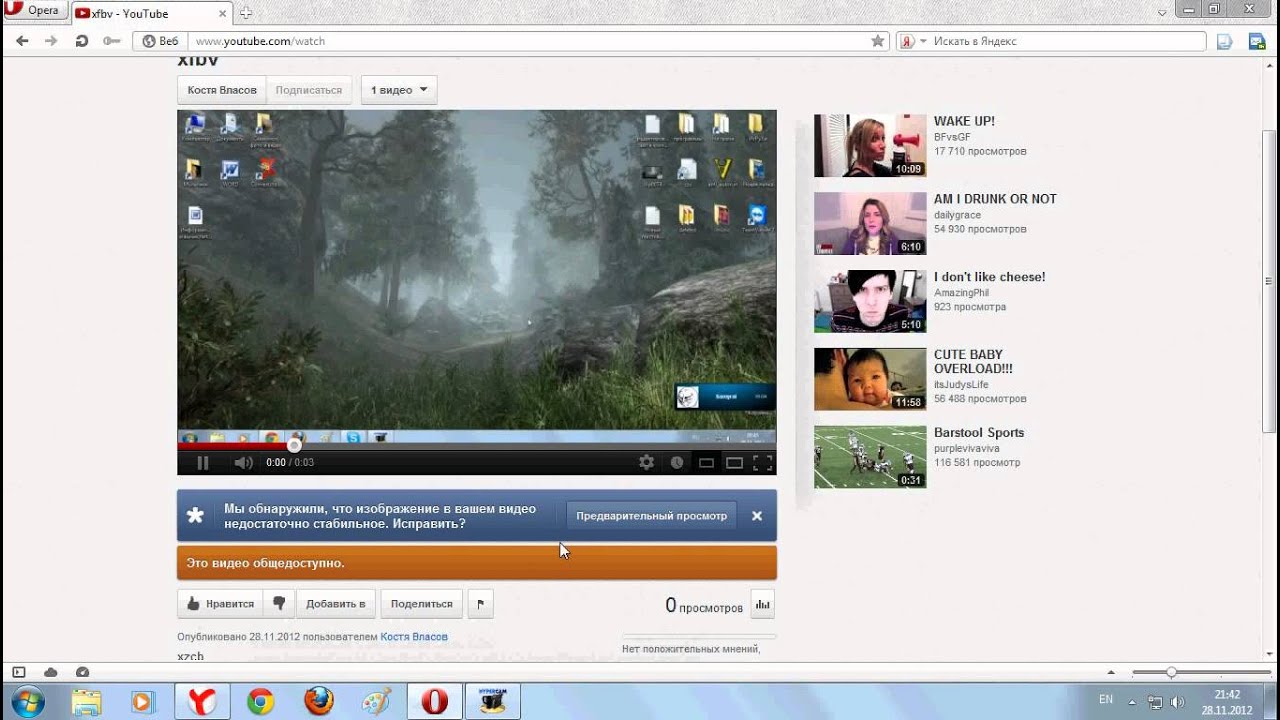The image size is (1280, 720).
Task: Open the 'Добавить в' dropdown
Action: tap(336, 604)
